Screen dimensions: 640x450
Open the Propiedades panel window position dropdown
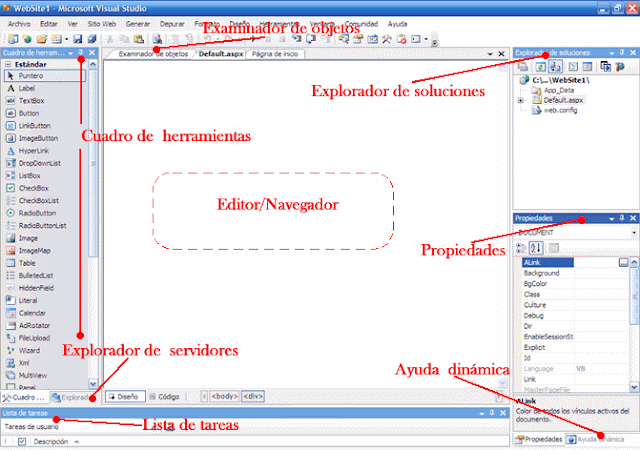611,219
